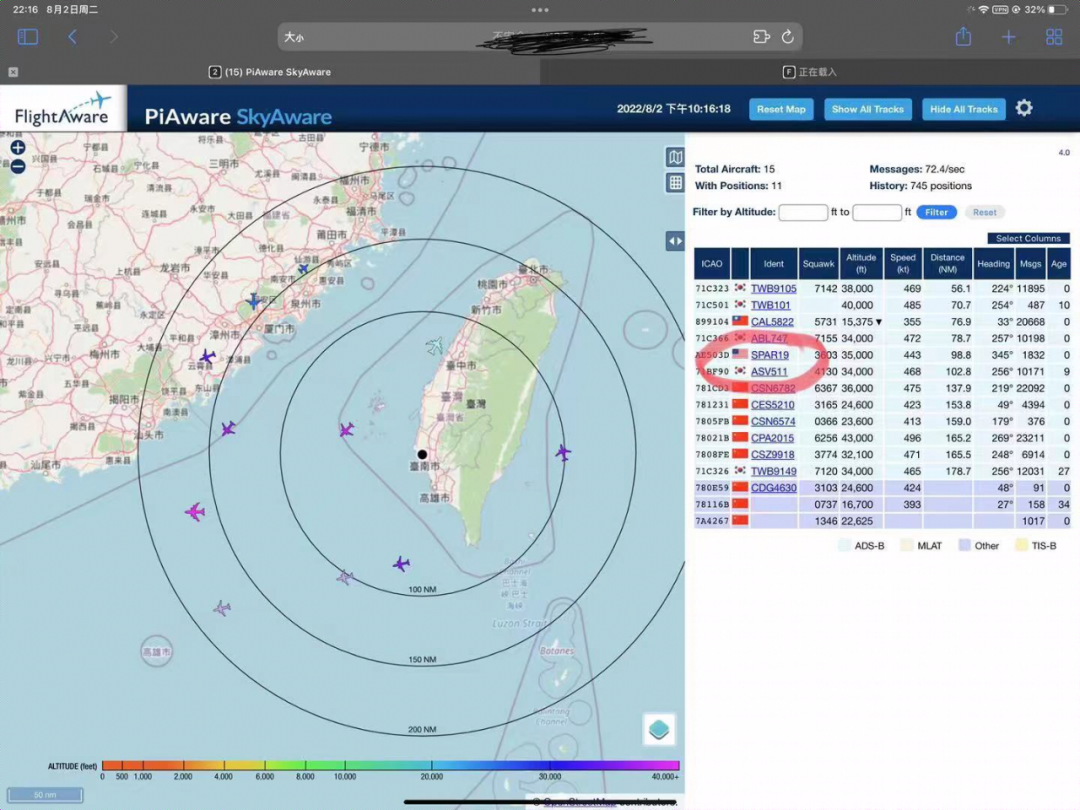Go back with the browser back arrow
The width and height of the screenshot is (1080, 810).
pos(72,37)
